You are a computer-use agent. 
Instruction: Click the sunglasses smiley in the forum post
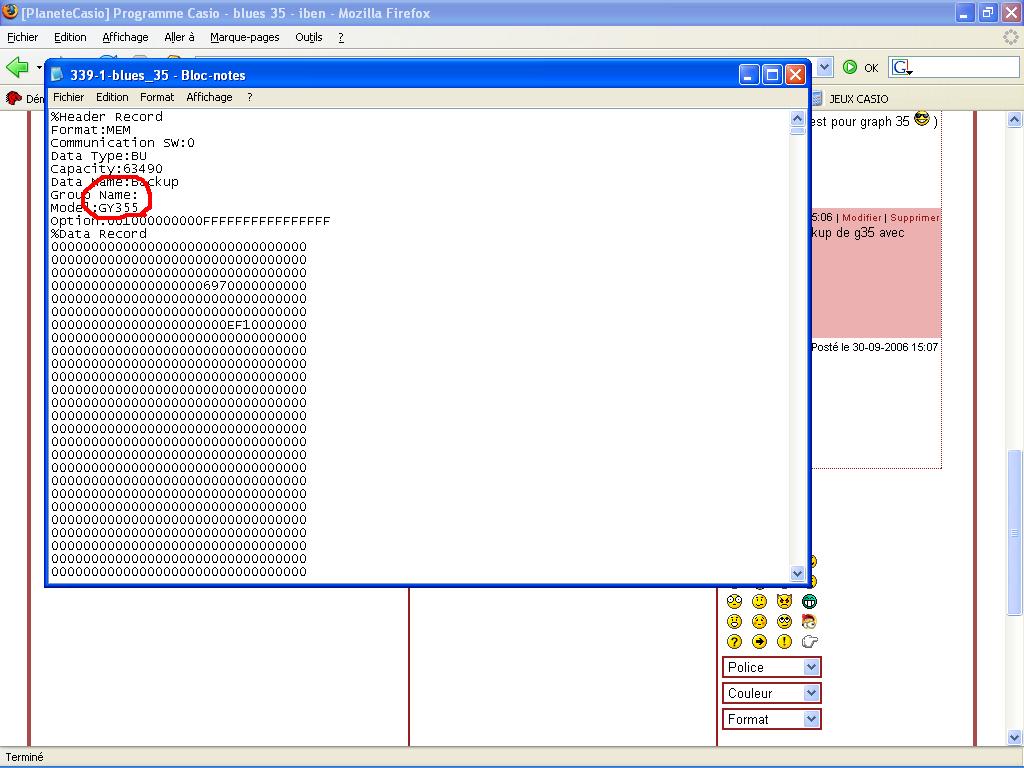tap(921, 119)
